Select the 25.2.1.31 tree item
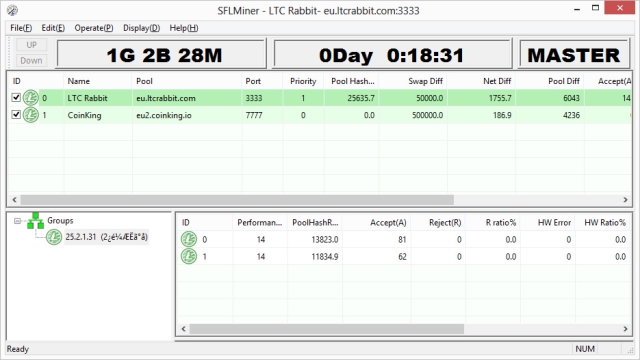 click(107, 237)
